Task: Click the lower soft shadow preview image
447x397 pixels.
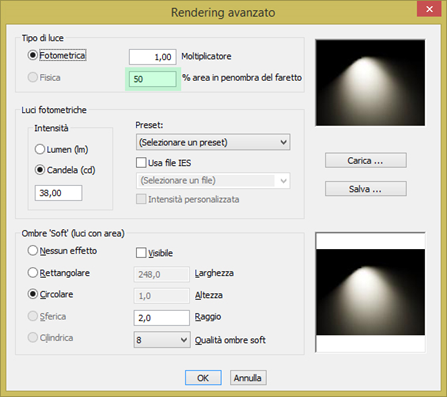Action: click(370, 292)
